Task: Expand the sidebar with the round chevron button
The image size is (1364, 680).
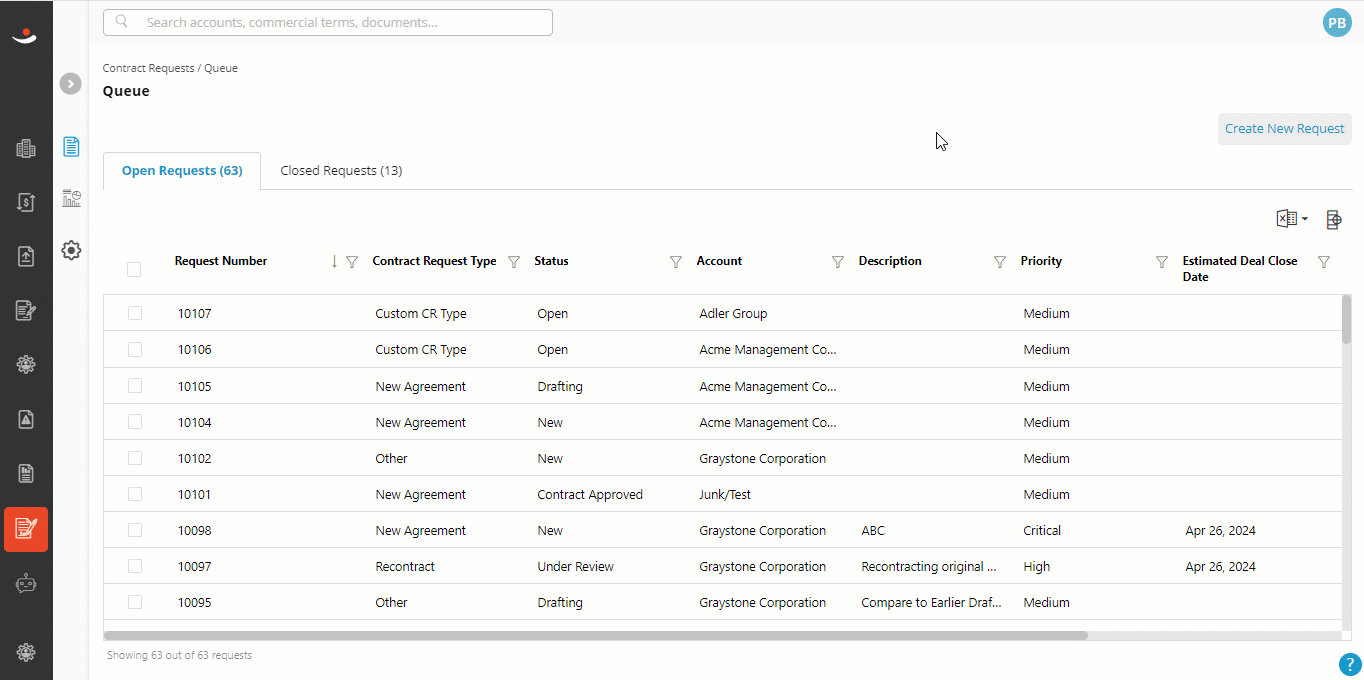Action: (x=70, y=84)
